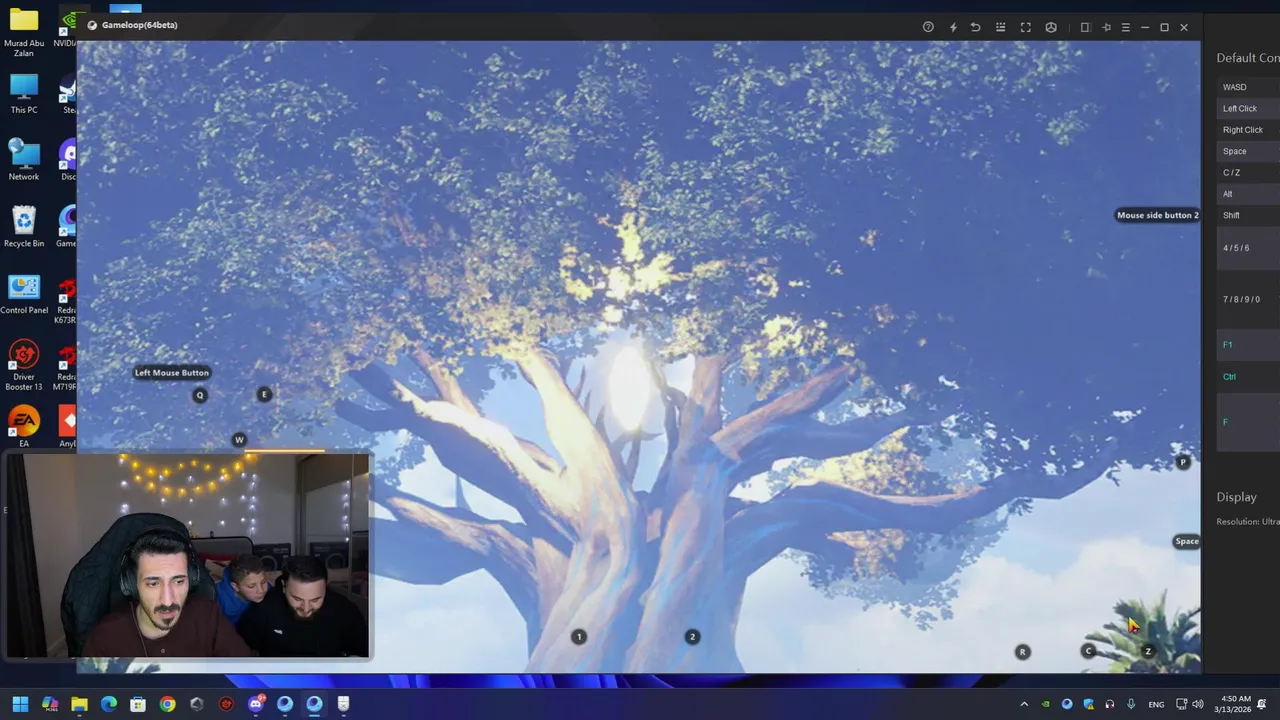
Task: Click the P key mapping overlay
Action: coord(1183,462)
